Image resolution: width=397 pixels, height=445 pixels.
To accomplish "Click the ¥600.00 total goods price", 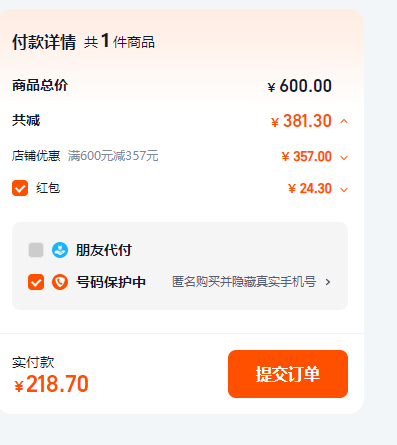I will [299, 86].
